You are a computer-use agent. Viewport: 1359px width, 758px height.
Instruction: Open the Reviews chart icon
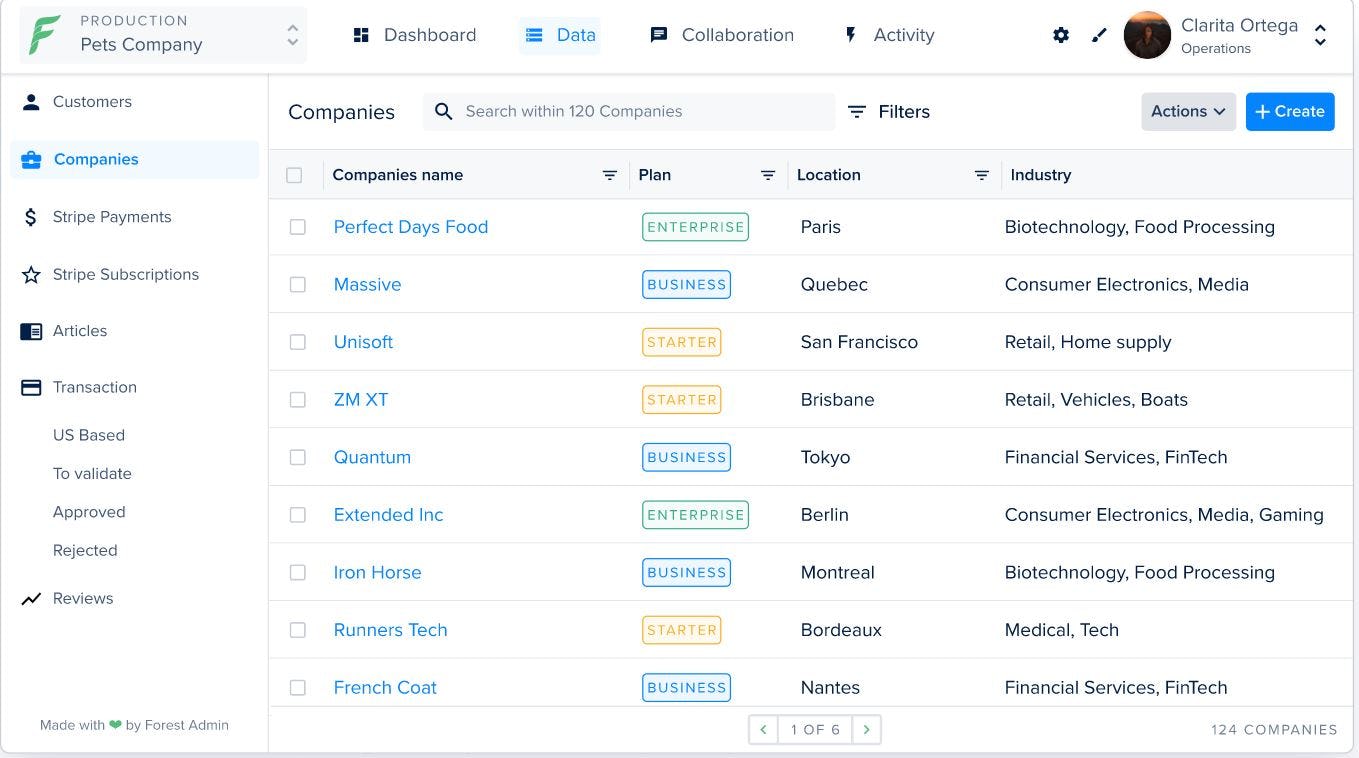tap(31, 598)
